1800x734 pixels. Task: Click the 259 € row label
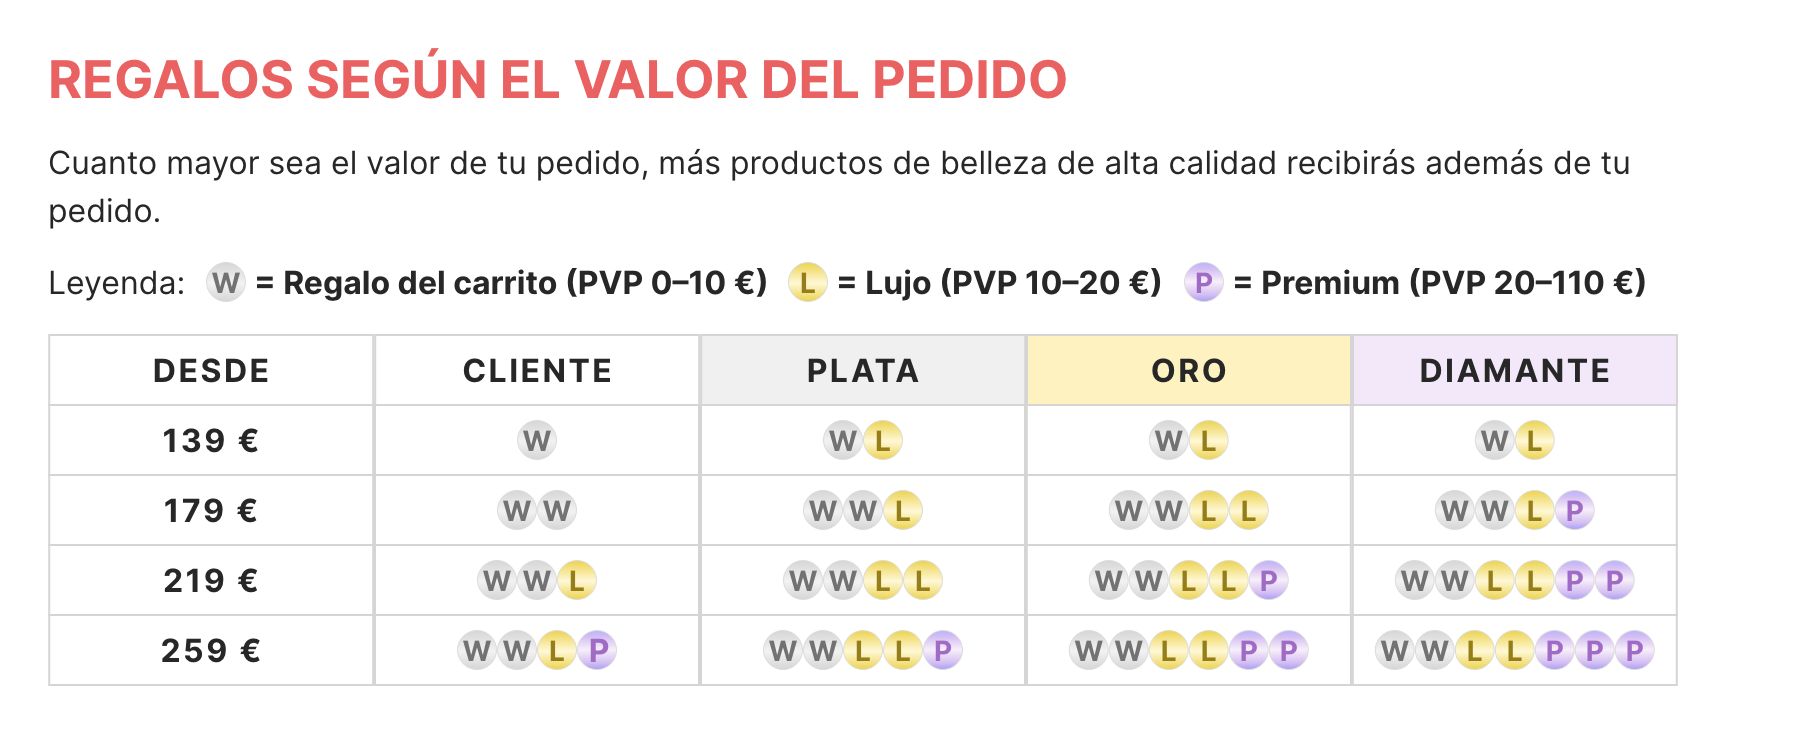[211, 651]
